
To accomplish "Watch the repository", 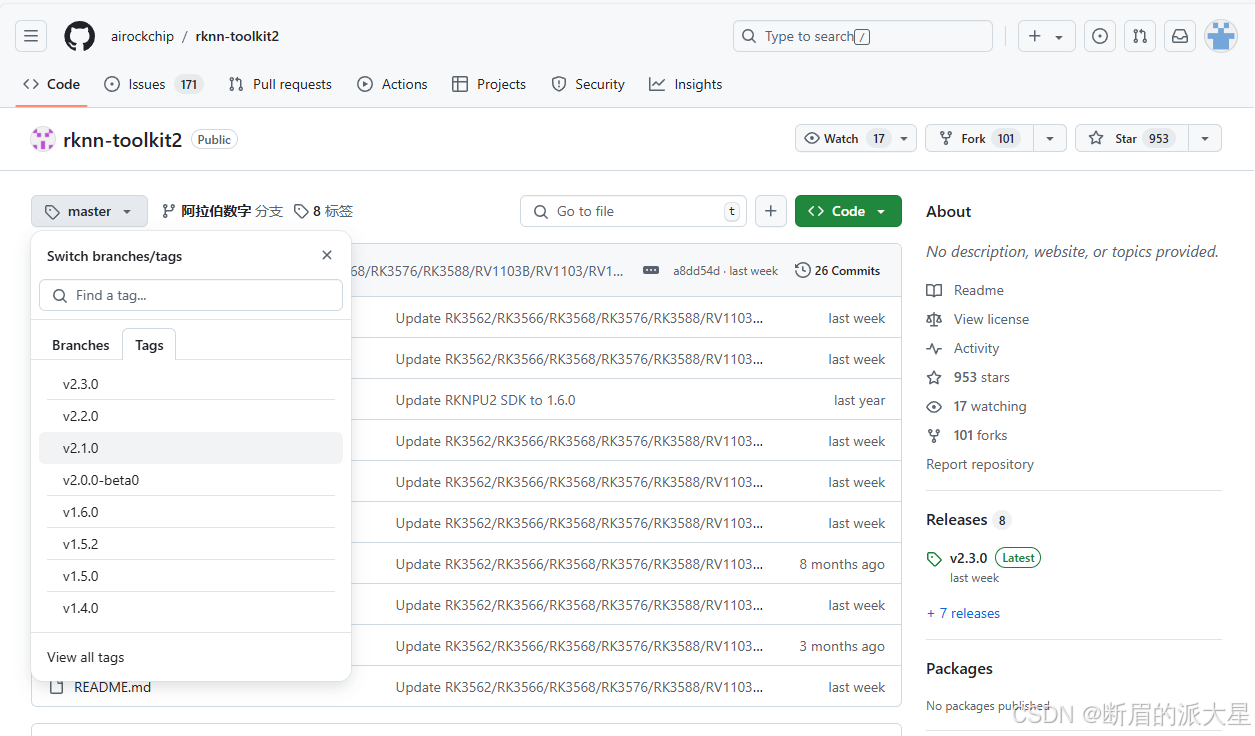I will pos(845,138).
